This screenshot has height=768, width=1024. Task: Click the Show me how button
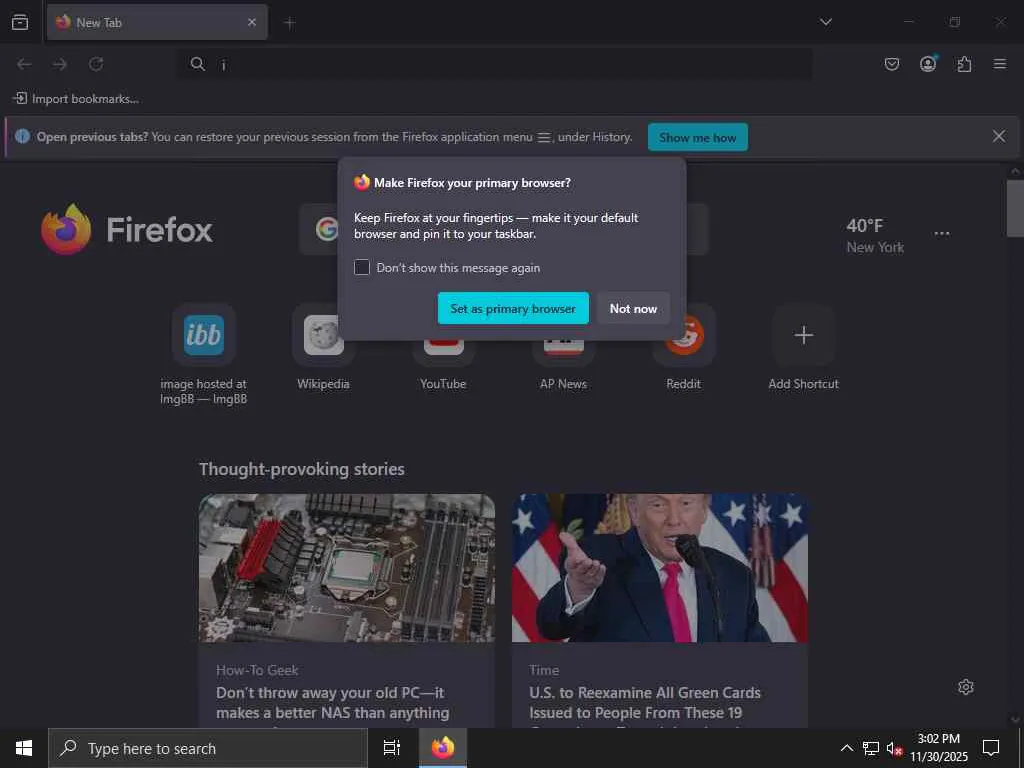coord(697,137)
